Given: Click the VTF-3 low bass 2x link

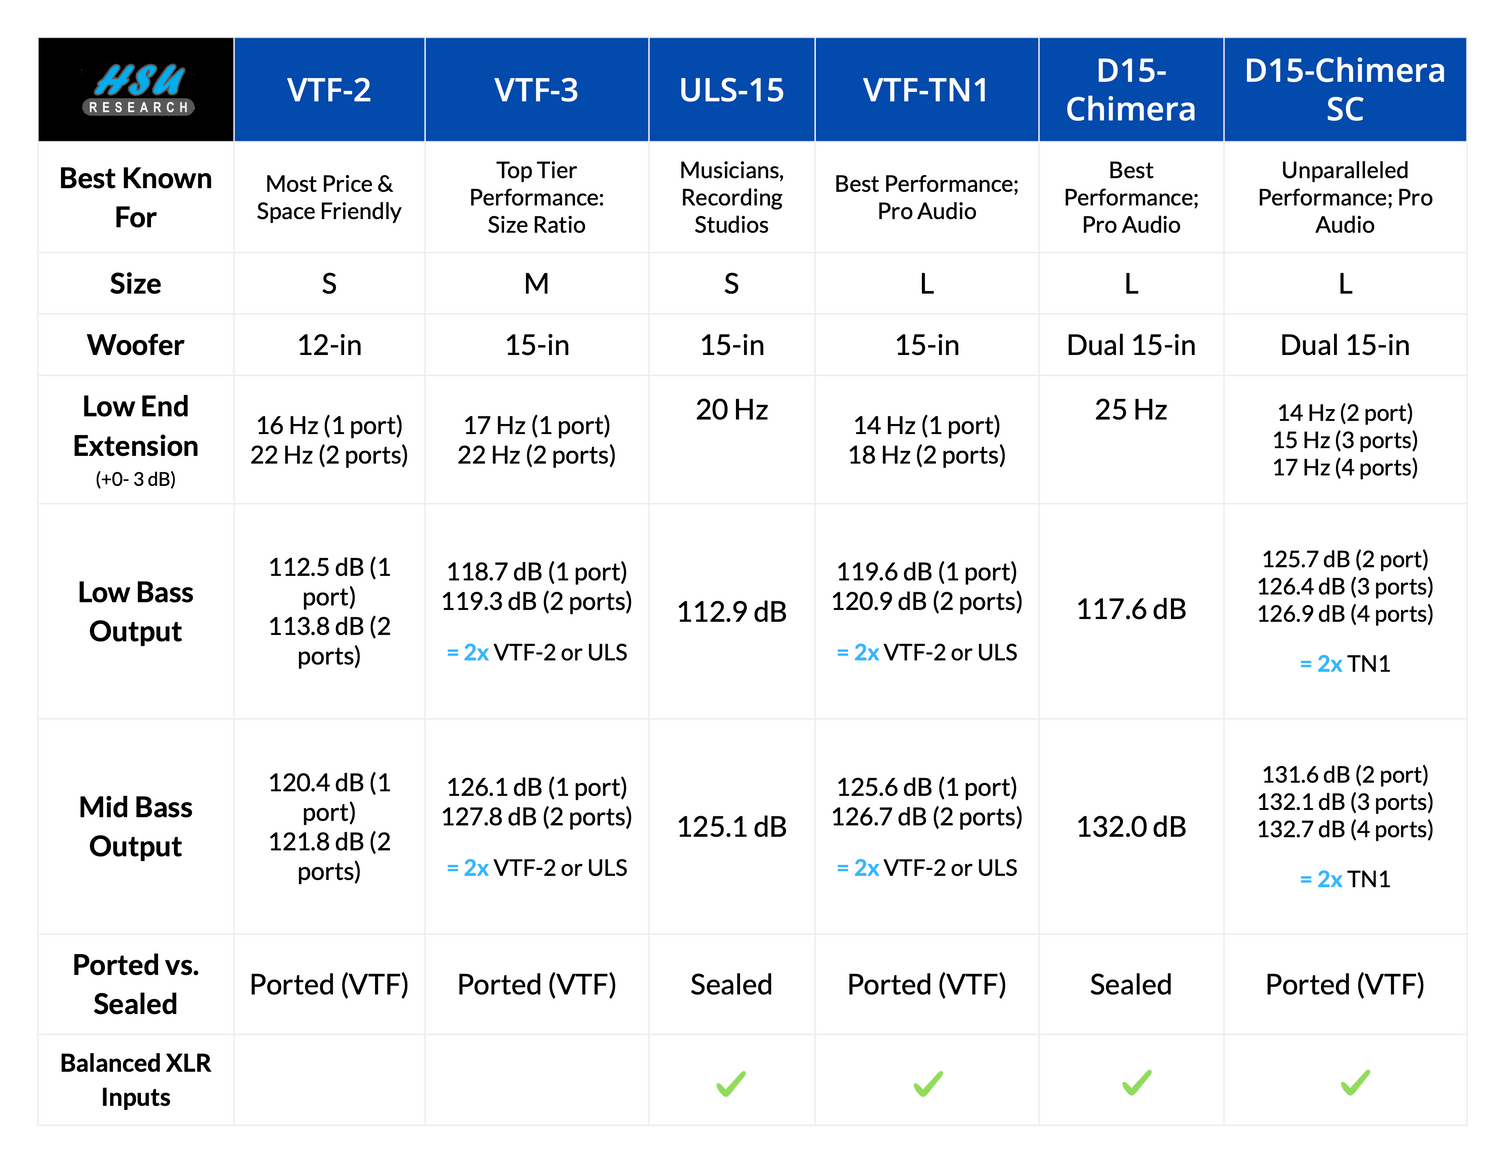Looking at the screenshot, I should tap(476, 653).
